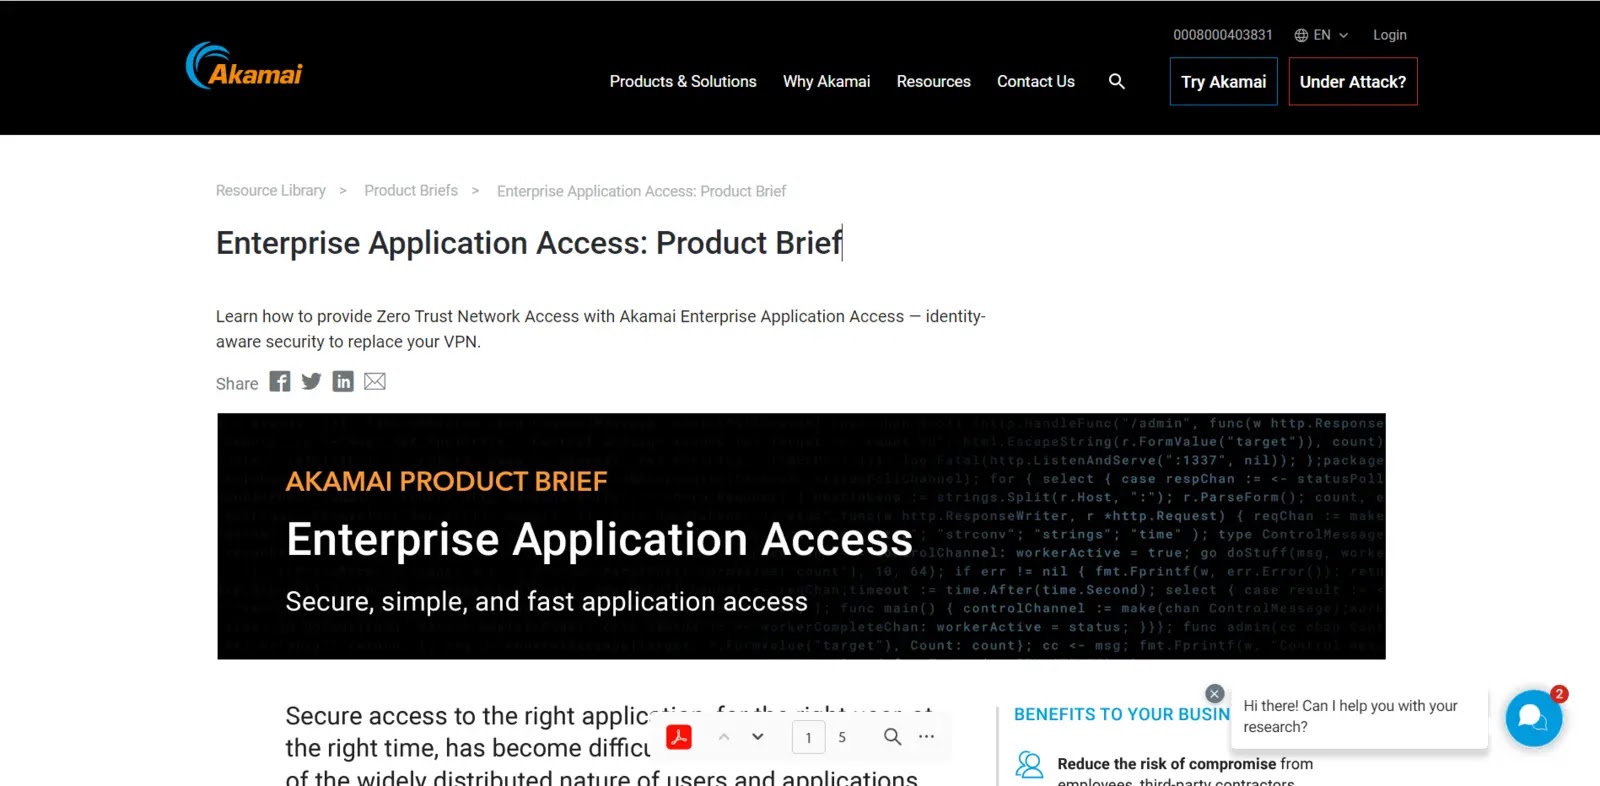Go to next PDF page arrow
This screenshot has width=1600, height=786.
[x=758, y=737]
